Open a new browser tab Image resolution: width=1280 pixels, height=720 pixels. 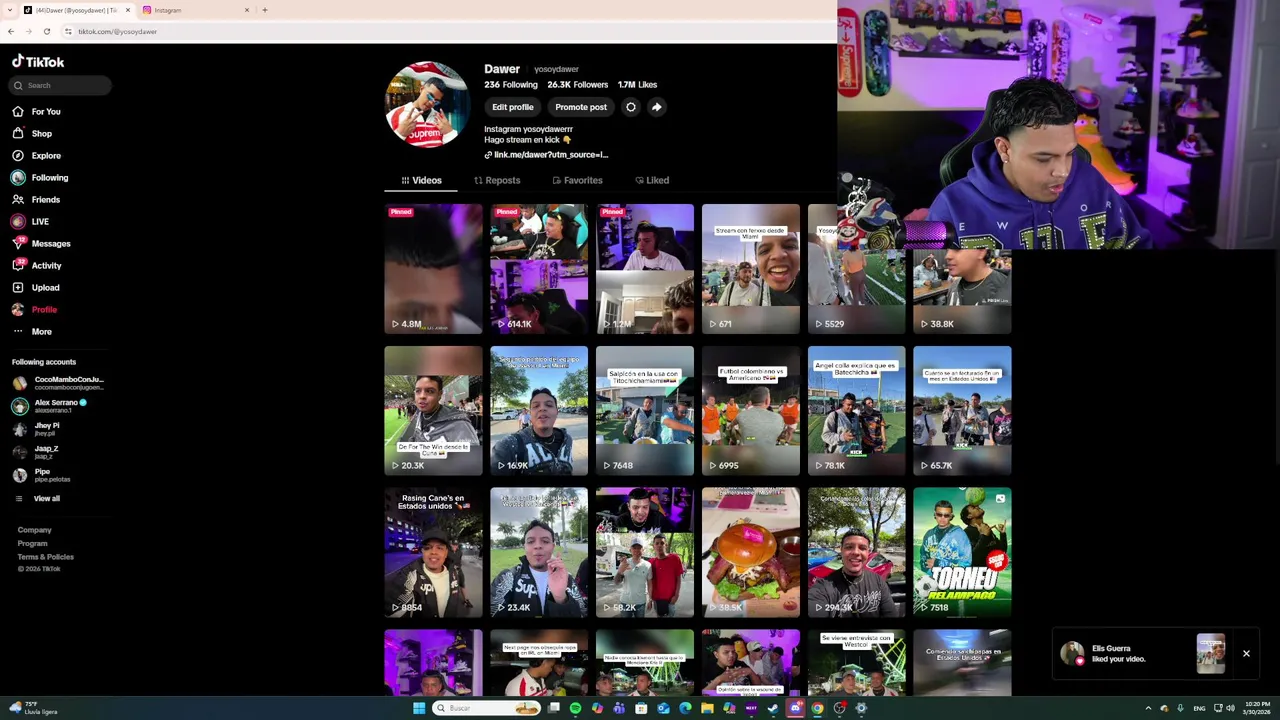[x=265, y=10]
